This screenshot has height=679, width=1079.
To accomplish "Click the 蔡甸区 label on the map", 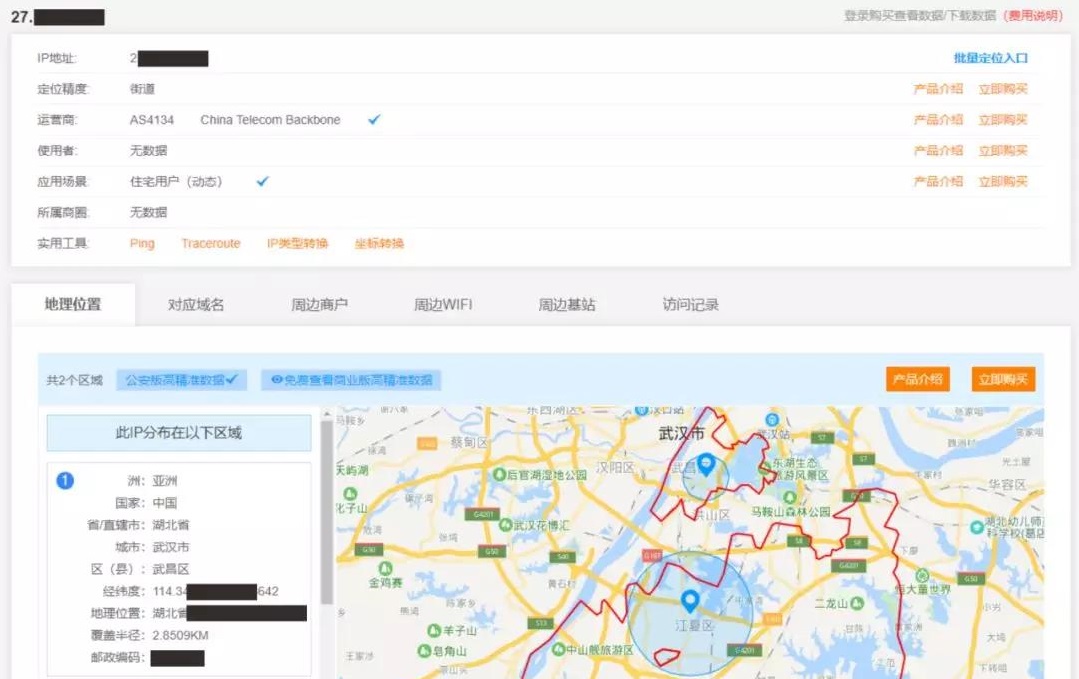I will click(x=469, y=442).
